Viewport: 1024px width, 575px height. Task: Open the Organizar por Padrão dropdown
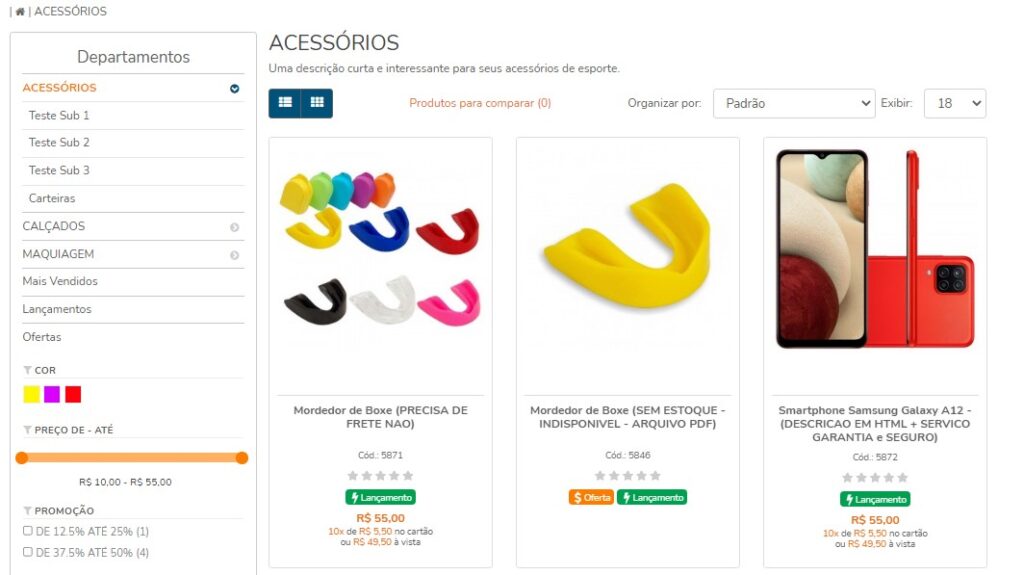(x=794, y=103)
